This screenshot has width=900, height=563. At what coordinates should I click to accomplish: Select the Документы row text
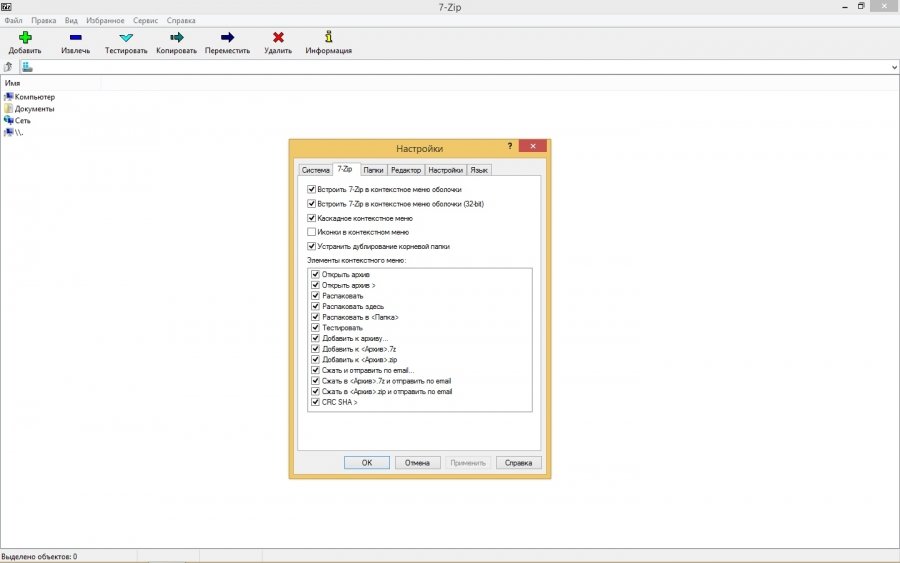point(34,108)
